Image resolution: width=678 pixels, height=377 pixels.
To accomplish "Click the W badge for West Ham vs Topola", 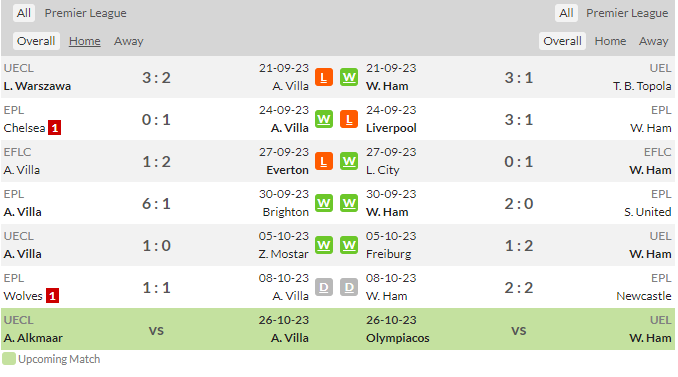I will pos(349,77).
